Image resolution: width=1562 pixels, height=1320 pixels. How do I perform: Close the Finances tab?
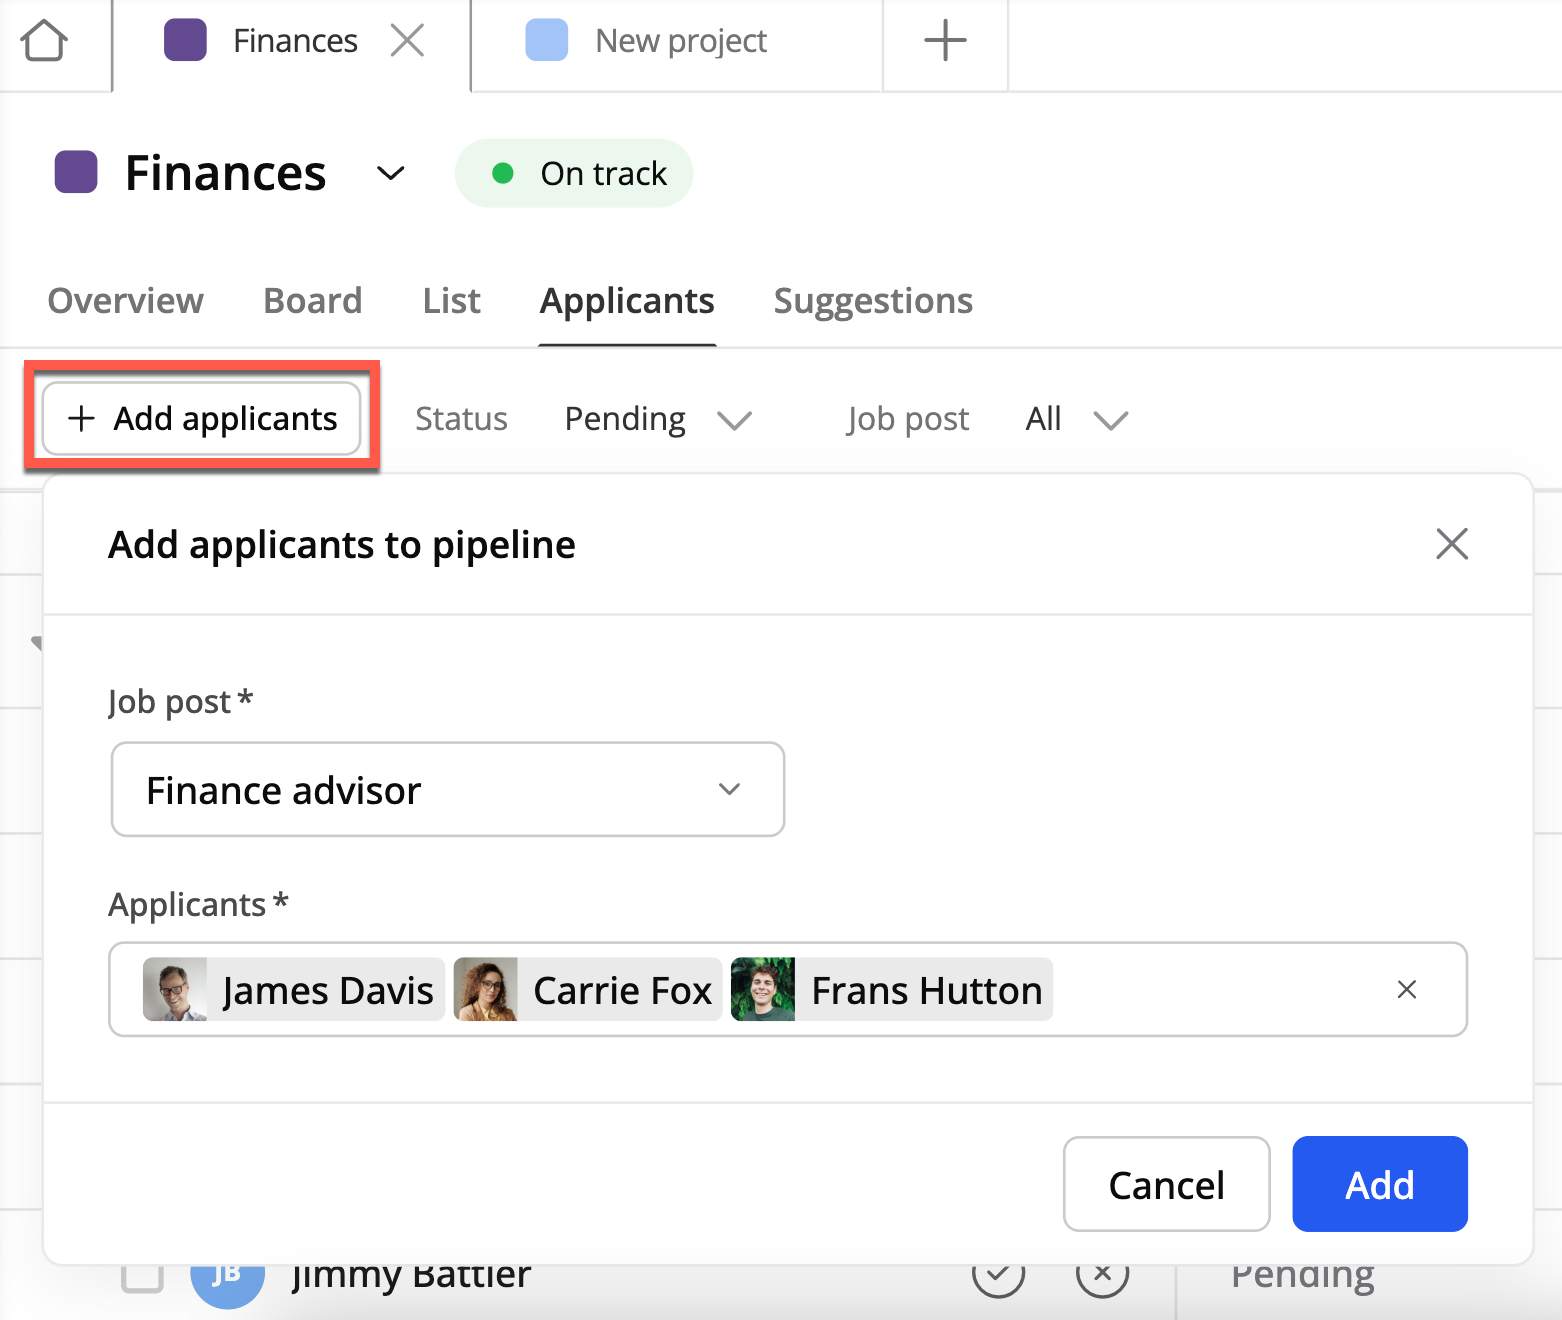pos(407,41)
